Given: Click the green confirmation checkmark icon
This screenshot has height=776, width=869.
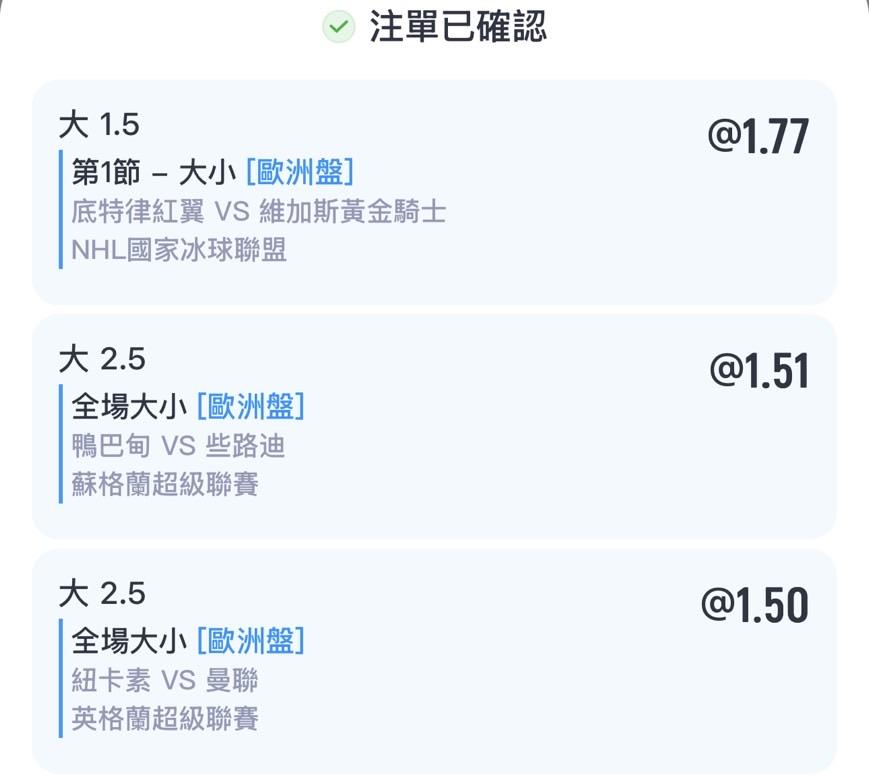Looking at the screenshot, I should tap(339, 27).
